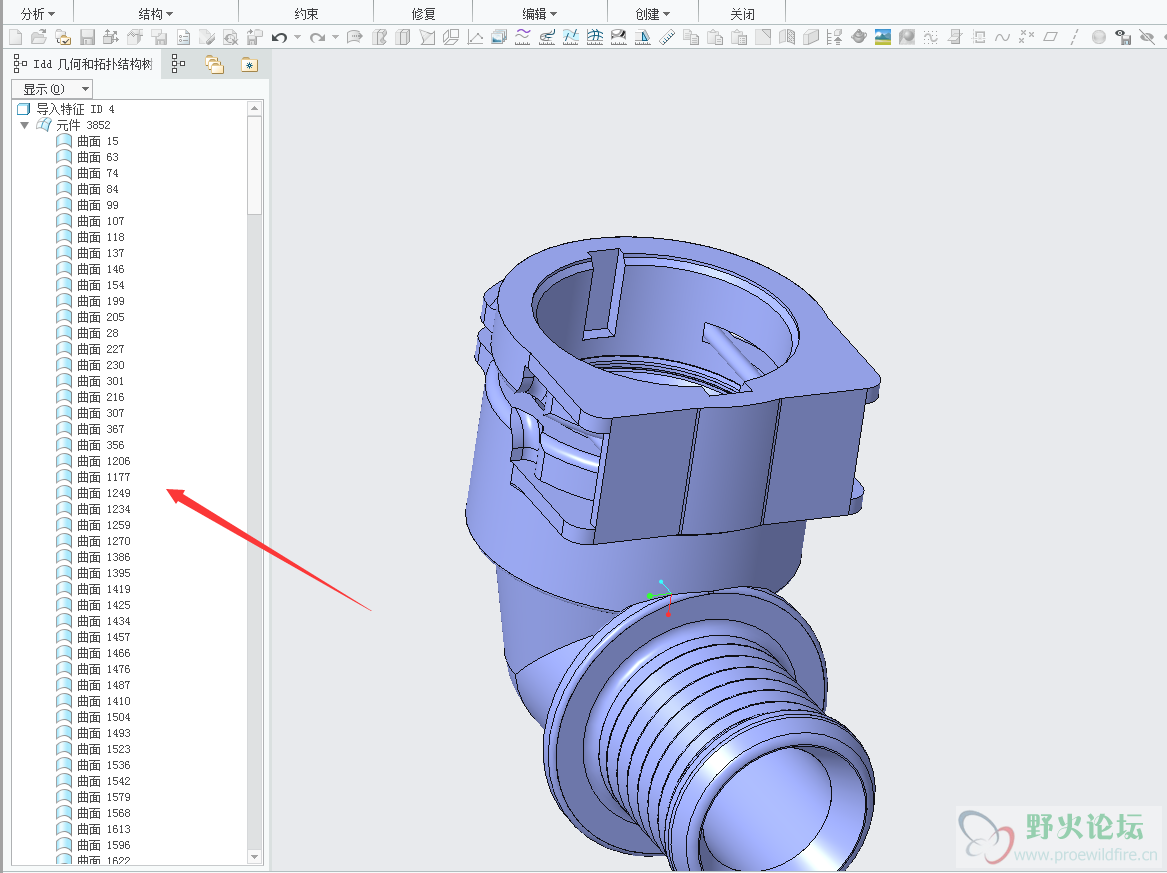The image size is (1167, 873).
Task: Open the 编辑 dropdown group
Action: [540, 13]
